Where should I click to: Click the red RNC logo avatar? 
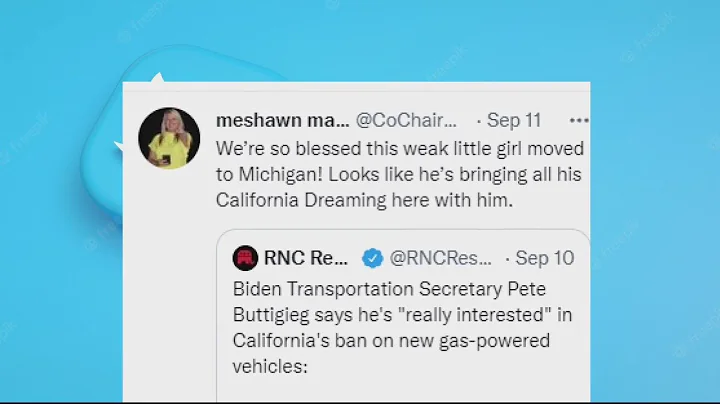(245, 258)
